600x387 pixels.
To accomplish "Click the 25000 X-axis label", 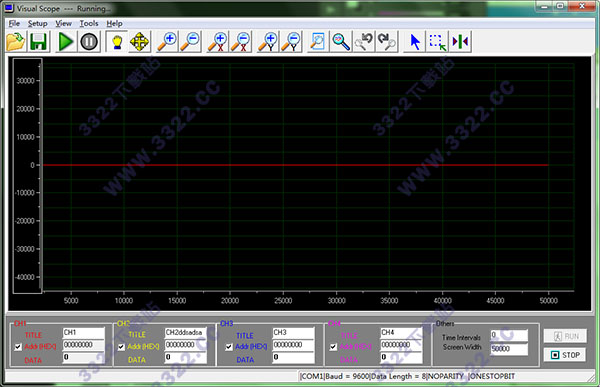I will (283, 300).
